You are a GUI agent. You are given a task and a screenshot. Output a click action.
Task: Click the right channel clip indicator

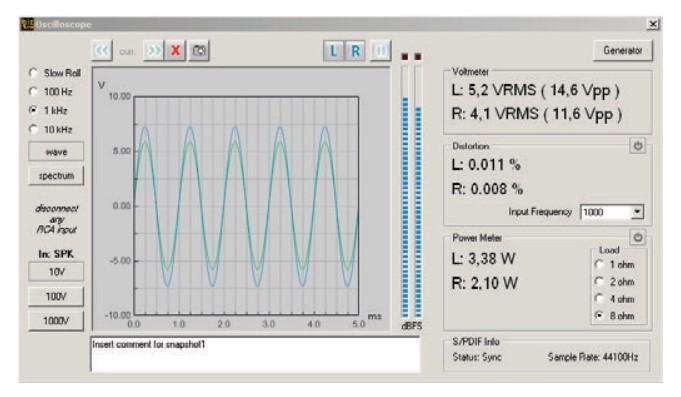tap(418, 57)
